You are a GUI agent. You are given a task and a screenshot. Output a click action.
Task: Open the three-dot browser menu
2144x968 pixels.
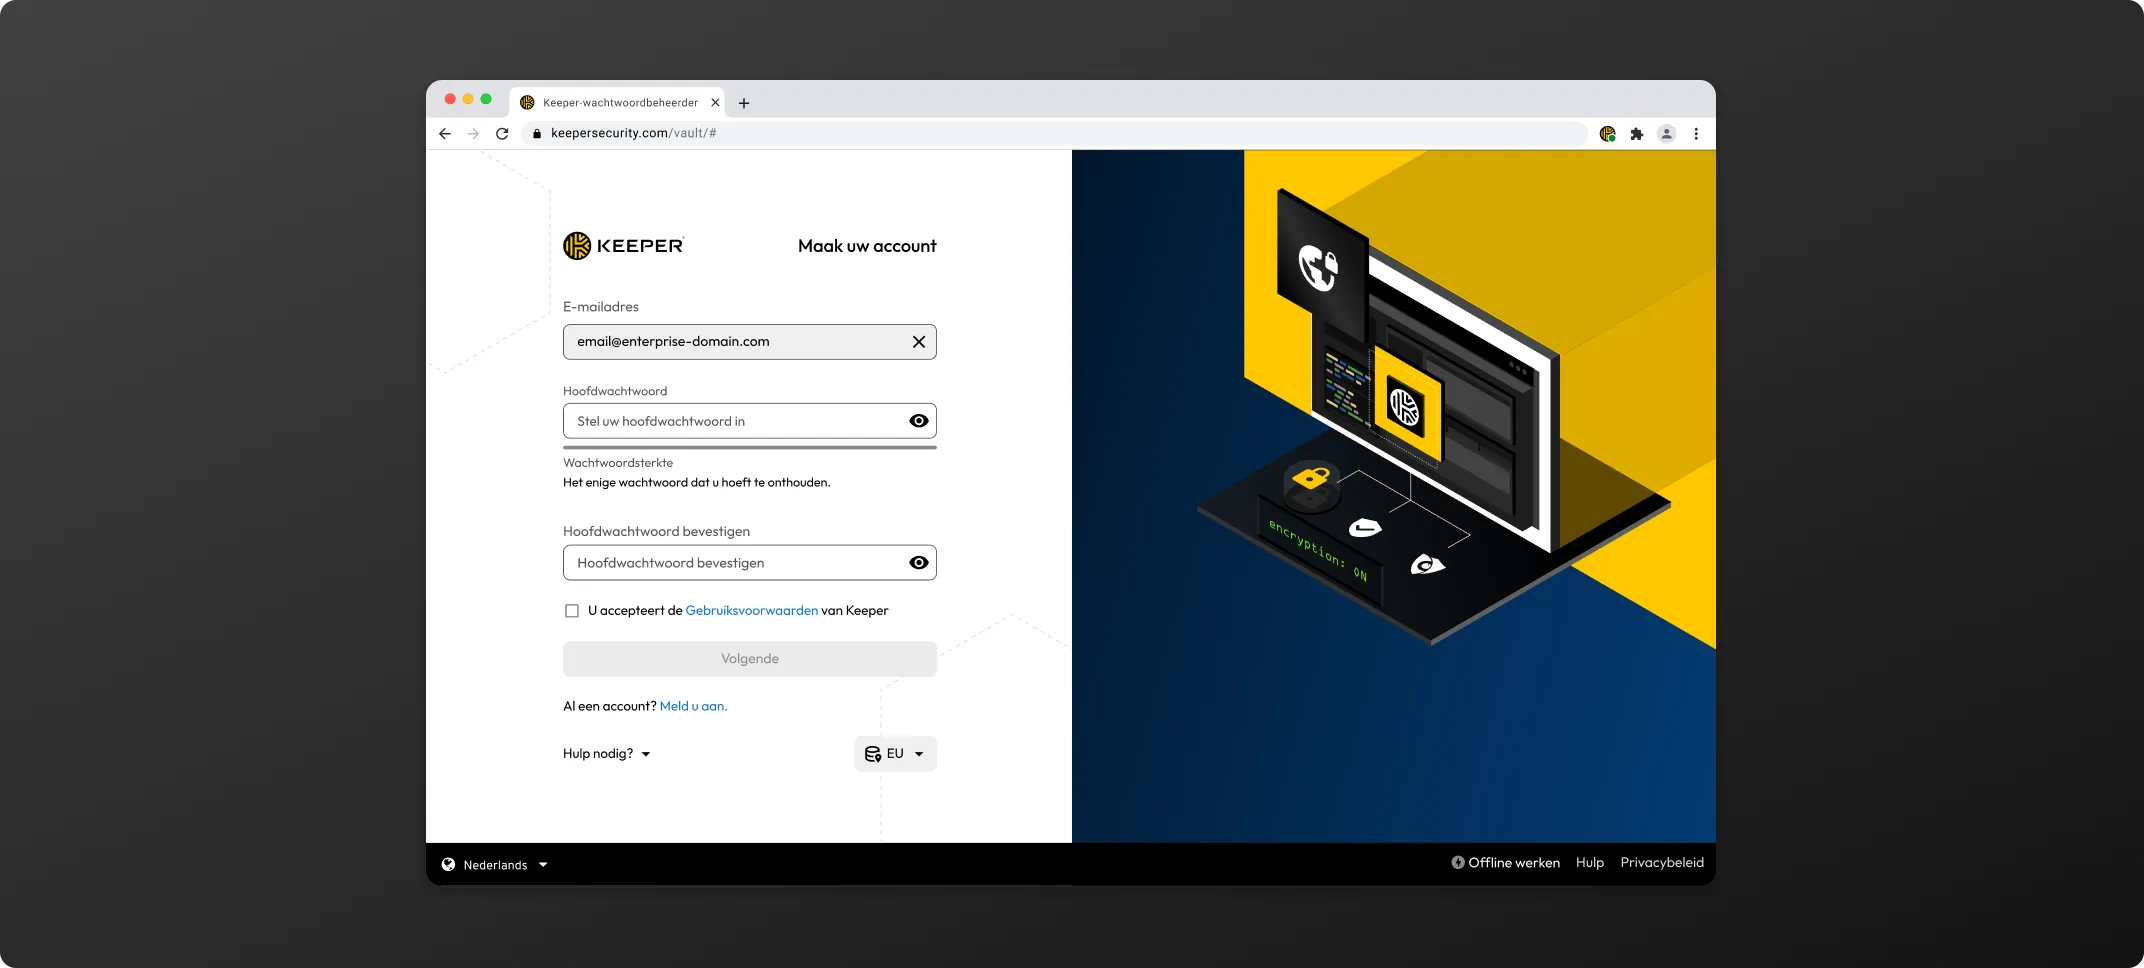1696,134
